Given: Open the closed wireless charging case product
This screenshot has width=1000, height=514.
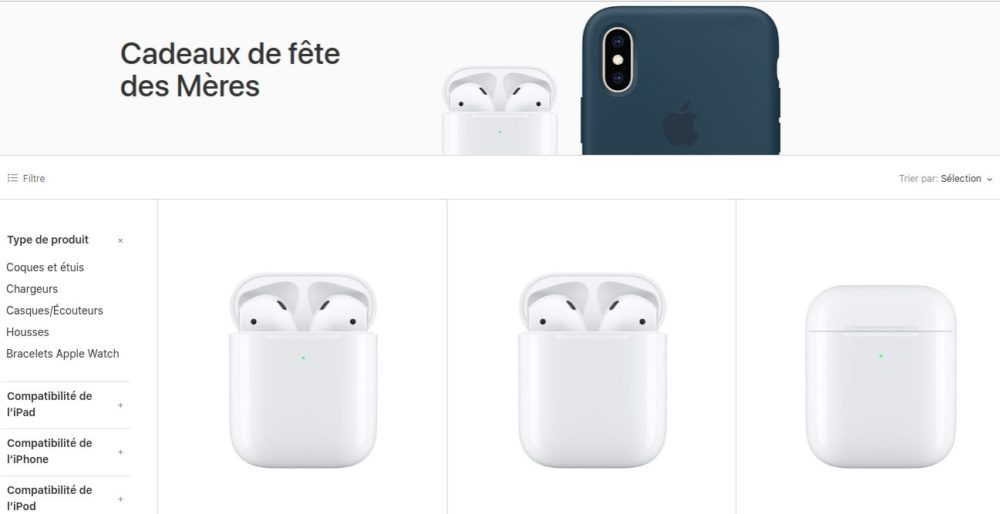Looking at the screenshot, I should (x=881, y=376).
